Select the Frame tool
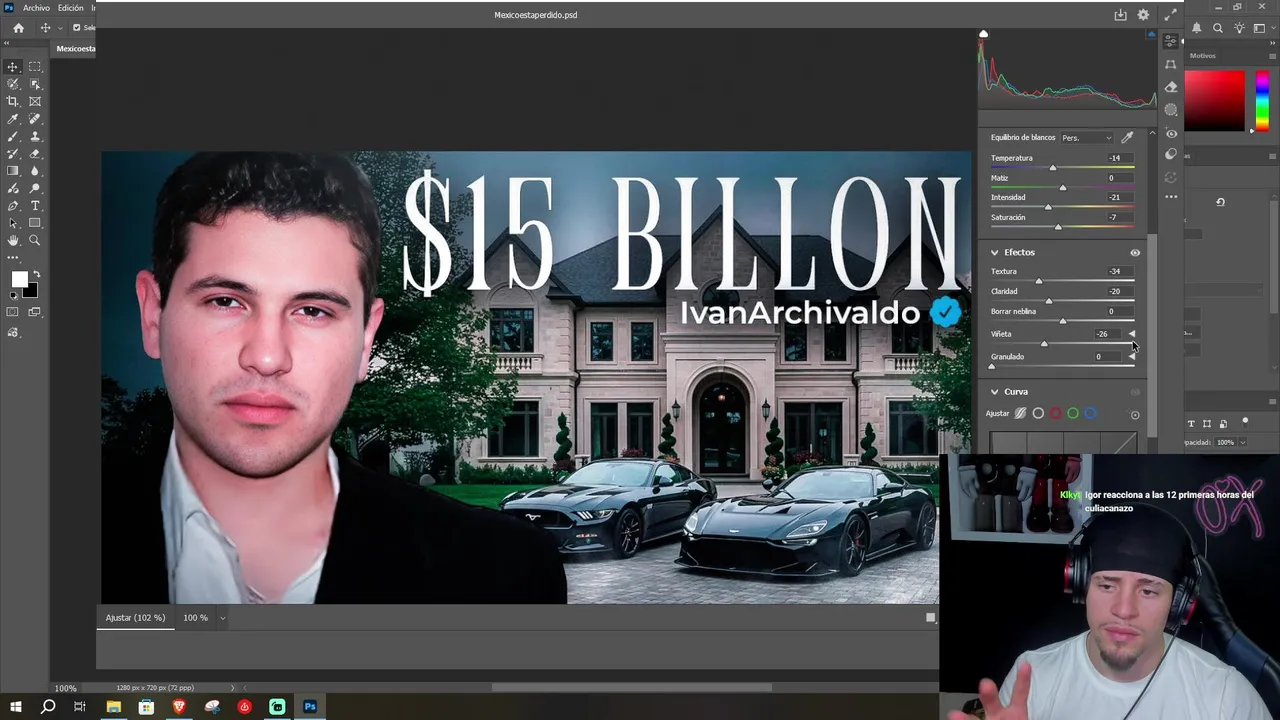This screenshot has height=720, width=1280. pyautogui.click(x=35, y=101)
